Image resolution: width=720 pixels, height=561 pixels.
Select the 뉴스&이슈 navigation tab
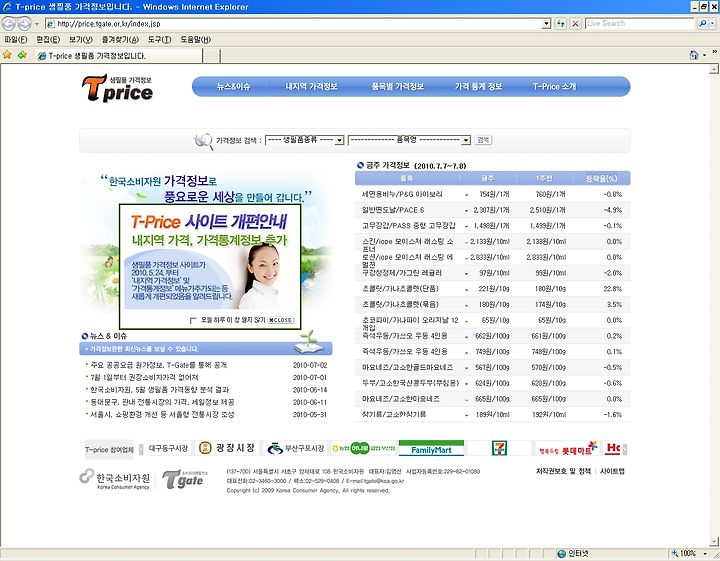click(233, 86)
